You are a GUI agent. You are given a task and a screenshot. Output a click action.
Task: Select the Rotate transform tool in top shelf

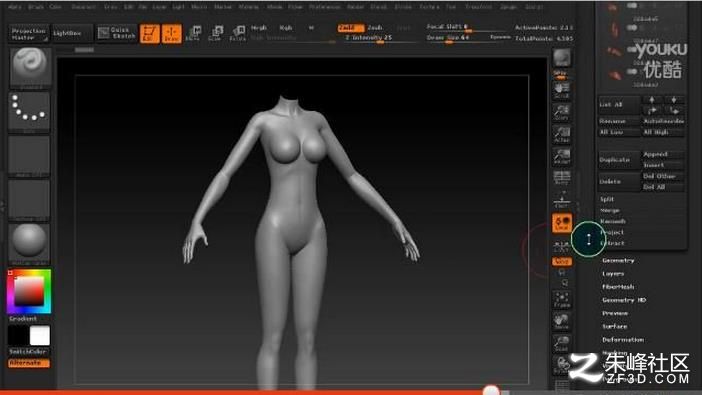click(x=237, y=33)
